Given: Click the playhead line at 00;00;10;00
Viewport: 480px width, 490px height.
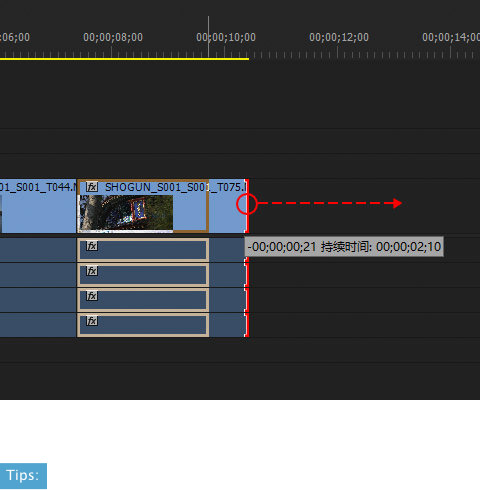Looking at the screenshot, I should [209, 37].
